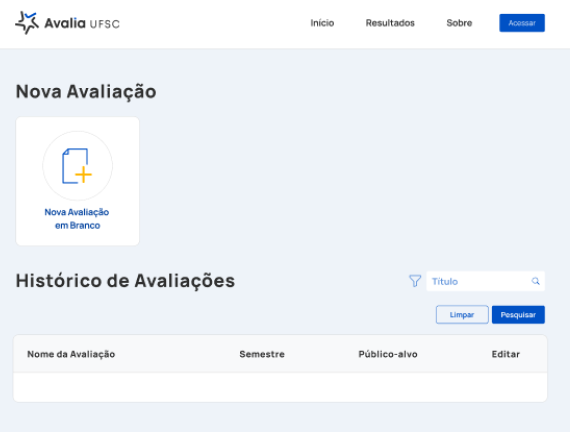This screenshot has height=432, width=570.
Task: Open the Resultados menu item
Action: (x=390, y=23)
